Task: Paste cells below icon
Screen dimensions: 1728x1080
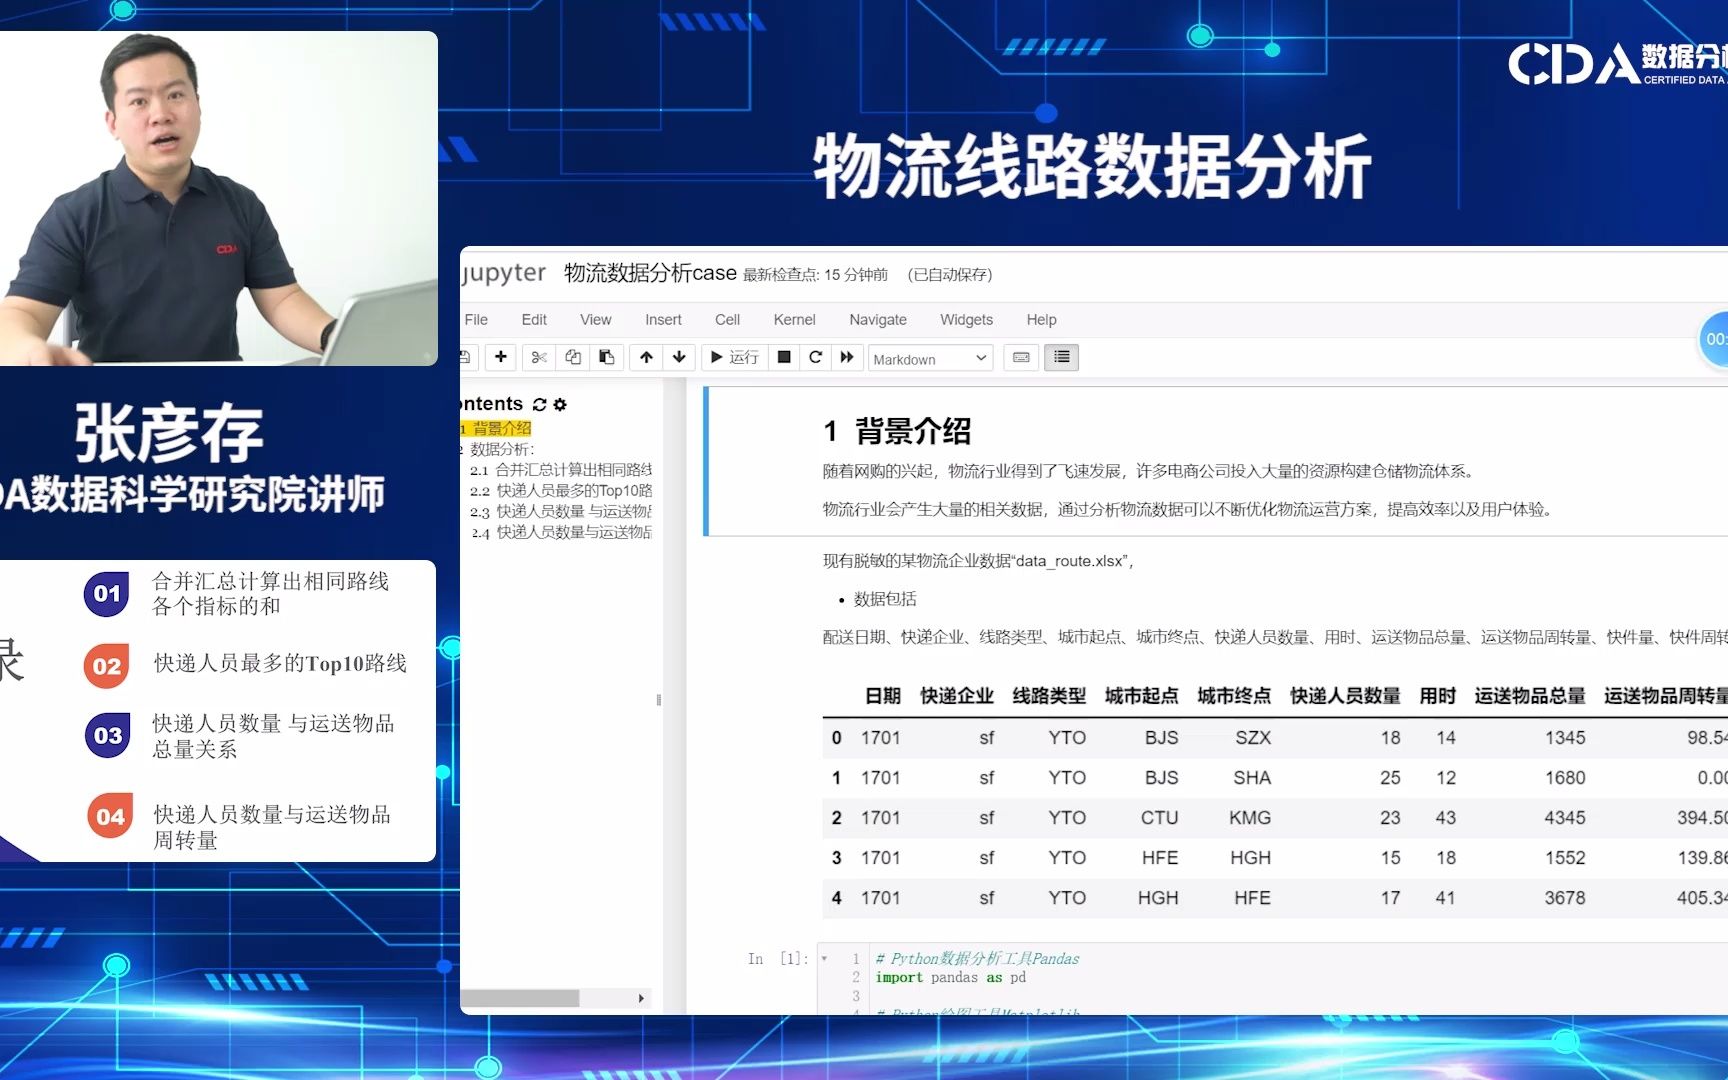Action: point(607,357)
